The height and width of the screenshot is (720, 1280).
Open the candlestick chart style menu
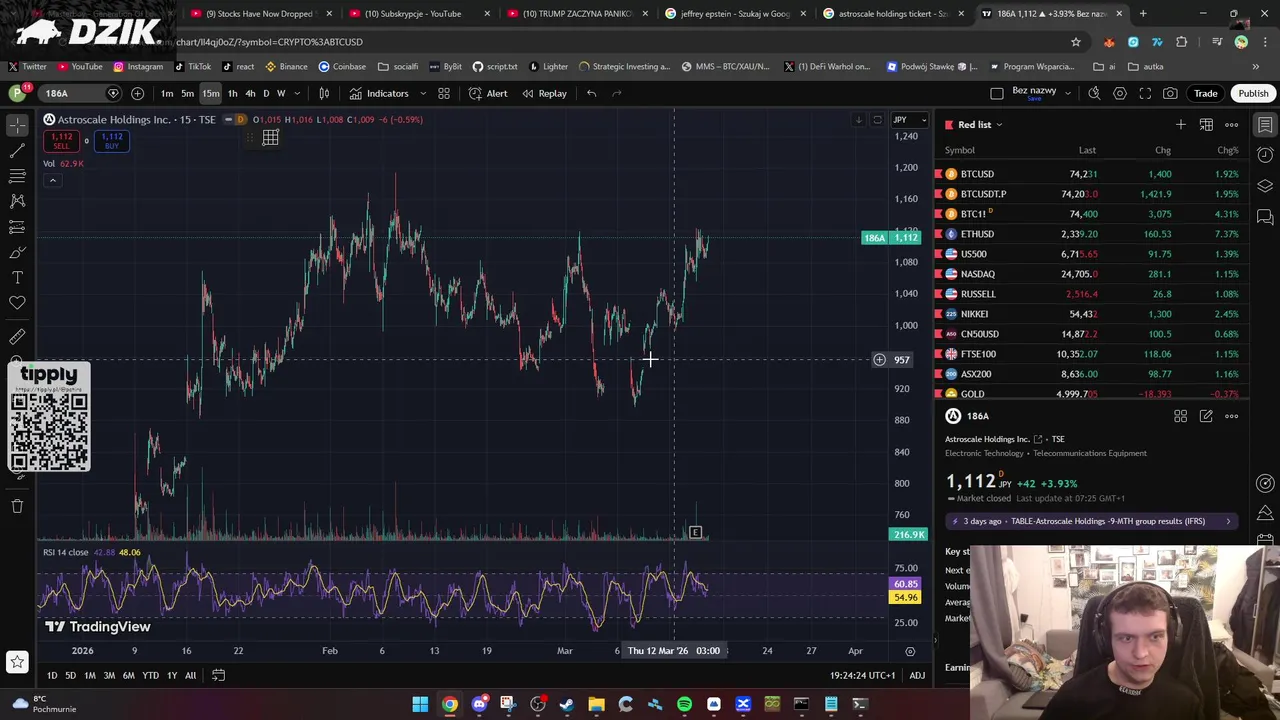click(x=324, y=93)
